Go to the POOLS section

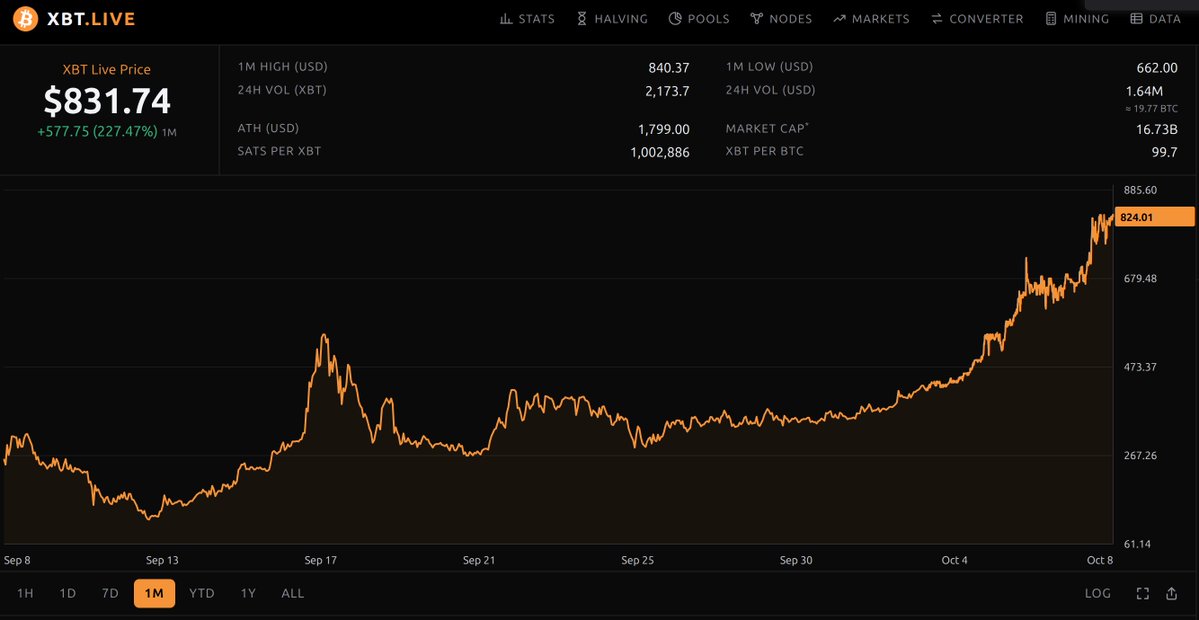click(709, 19)
